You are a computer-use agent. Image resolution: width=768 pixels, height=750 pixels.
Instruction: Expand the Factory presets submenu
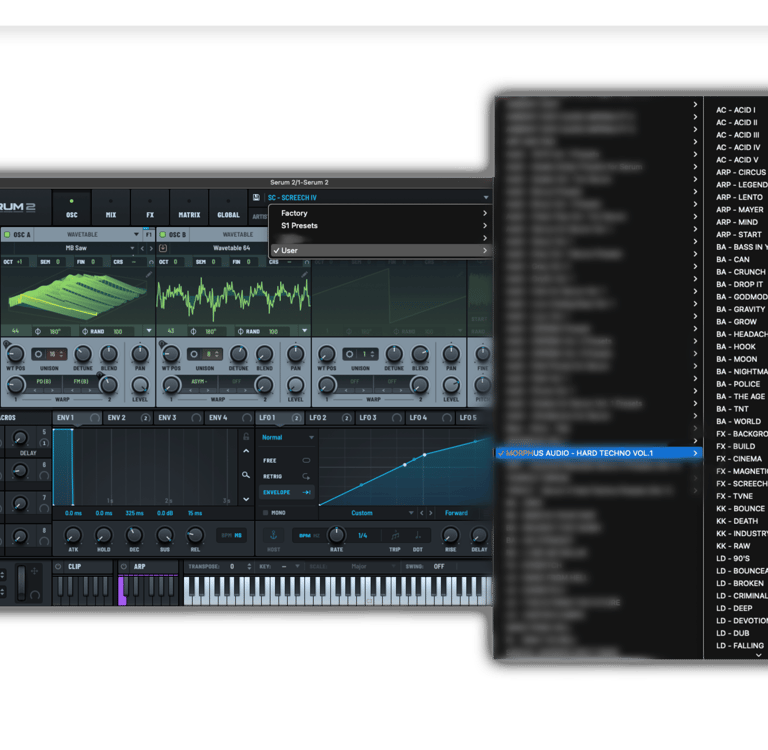(x=380, y=213)
